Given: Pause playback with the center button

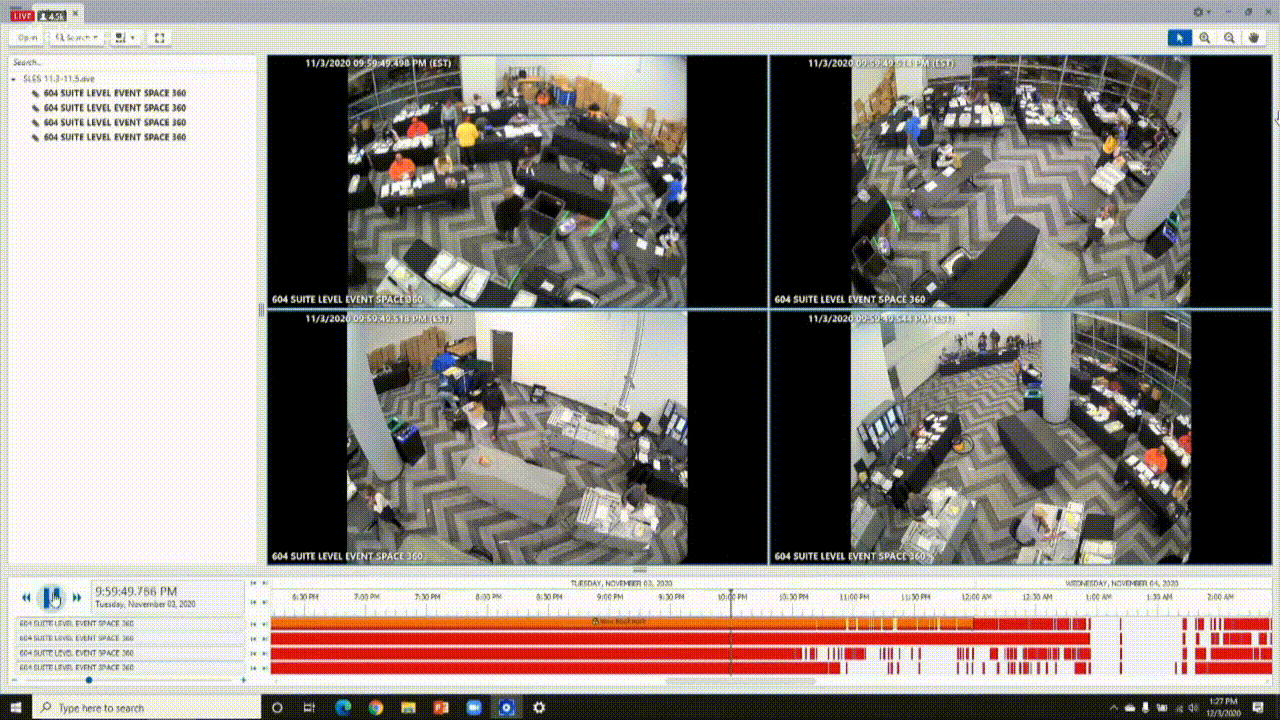Looking at the screenshot, I should click(51, 597).
